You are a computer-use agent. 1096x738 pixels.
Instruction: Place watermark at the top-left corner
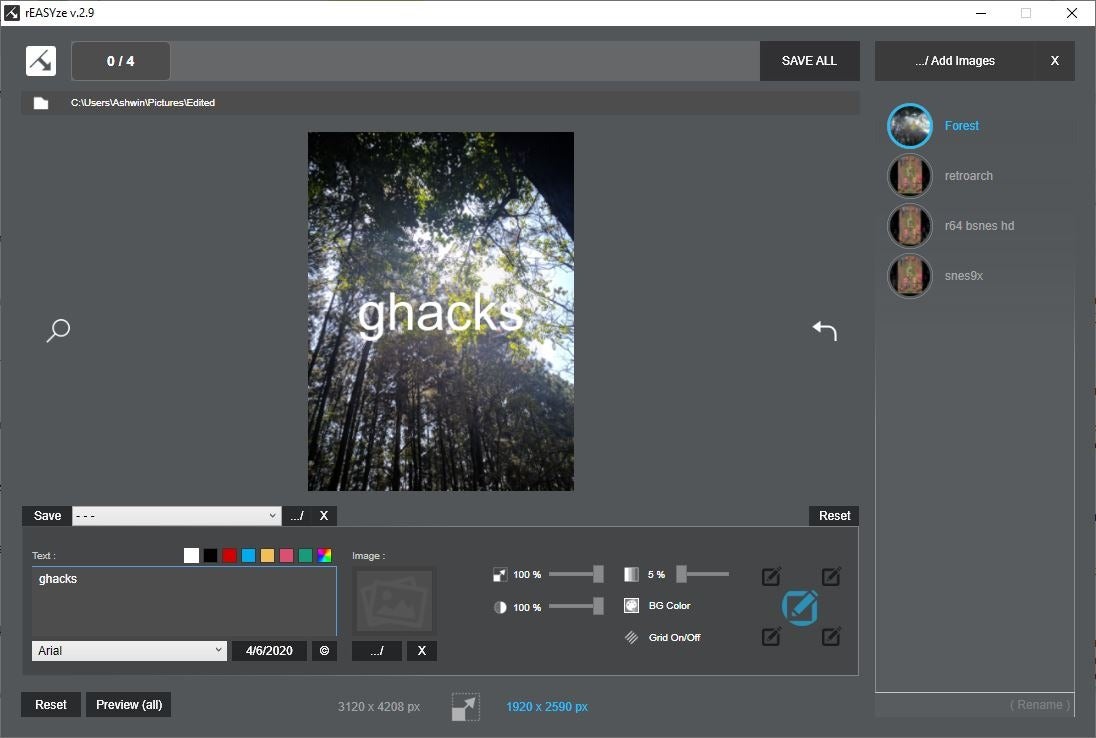coord(771,577)
